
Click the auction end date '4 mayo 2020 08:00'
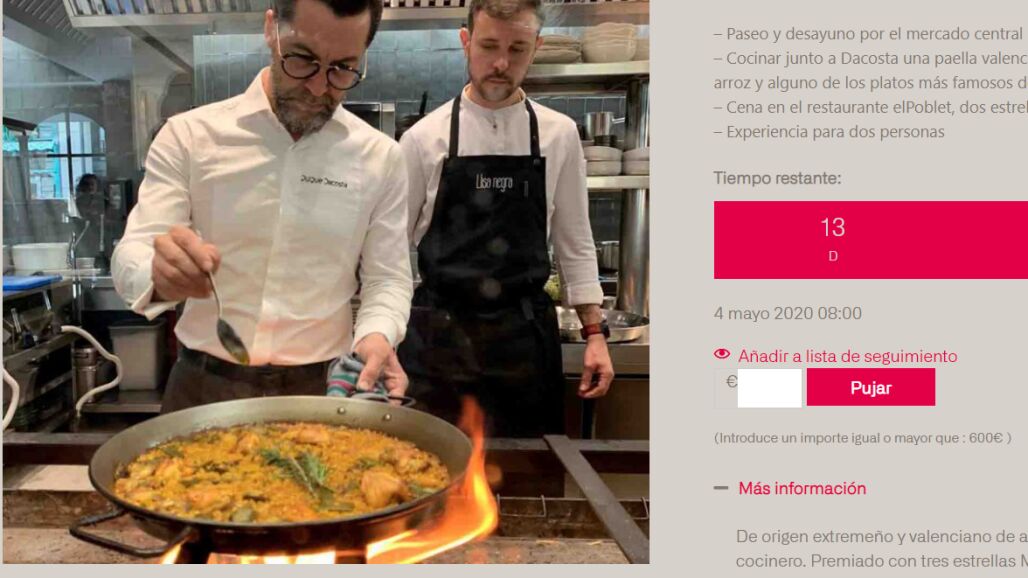(x=787, y=313)
